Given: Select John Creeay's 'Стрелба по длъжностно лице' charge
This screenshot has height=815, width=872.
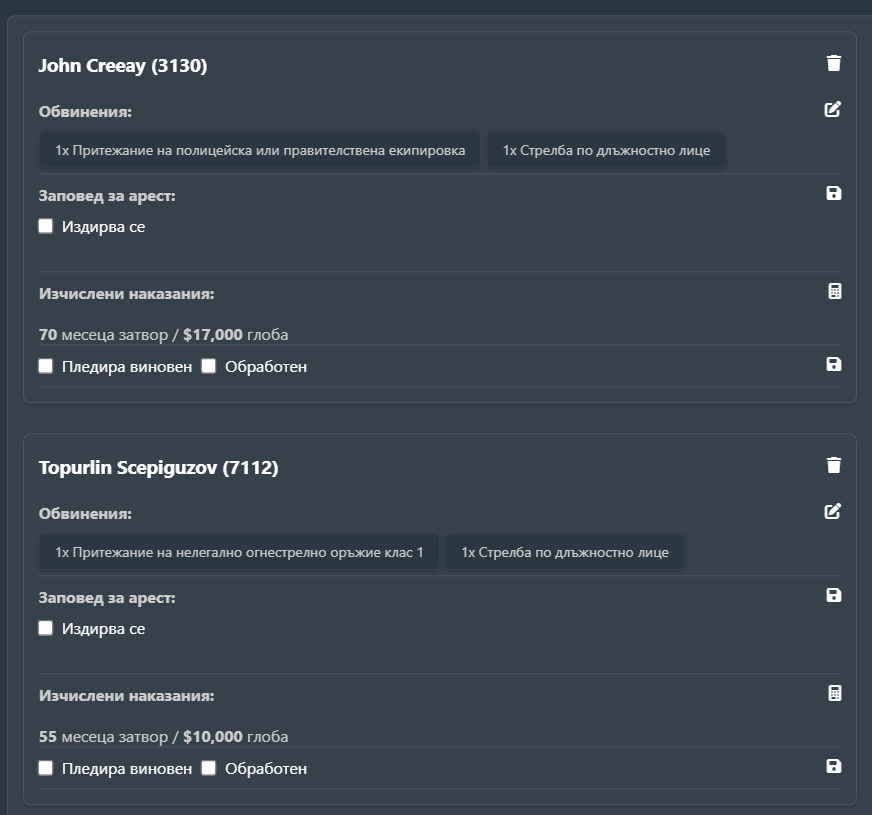Looking at the screenshot, I should pyautogui.click(x=606, y=151).
